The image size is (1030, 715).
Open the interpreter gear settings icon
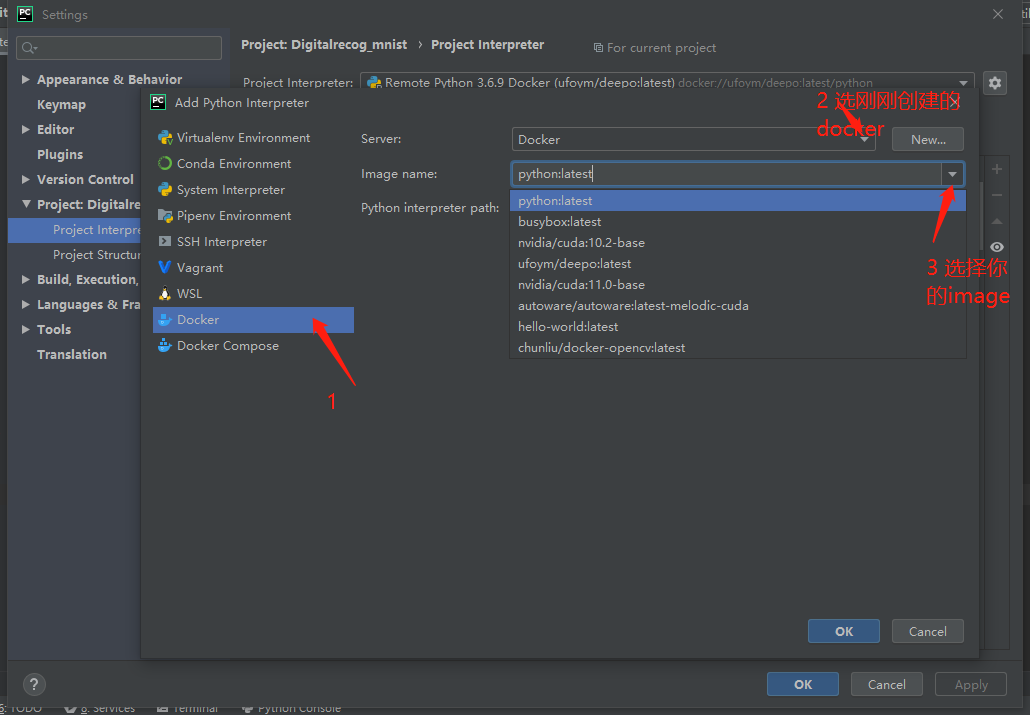pyautogui.click(x=995, y=83)
